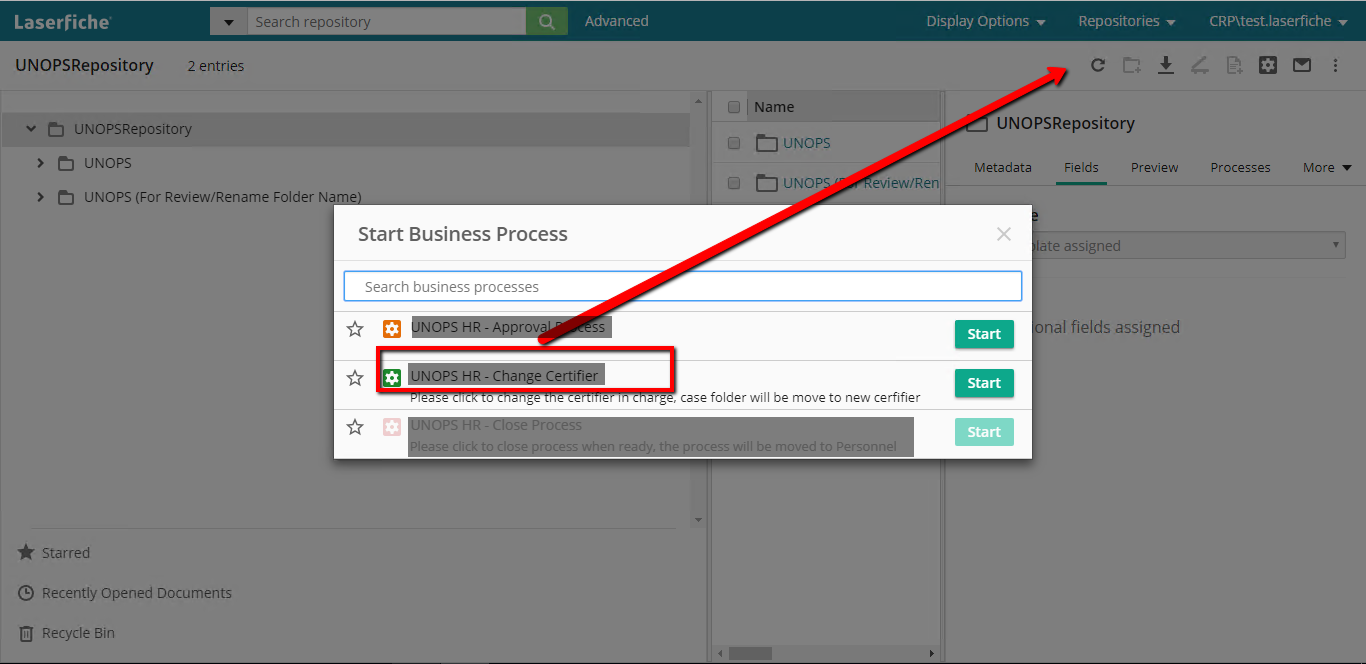Screen dimensions: 1366x664
Task: Open the Repositories menu
Action: point(1127,21)
